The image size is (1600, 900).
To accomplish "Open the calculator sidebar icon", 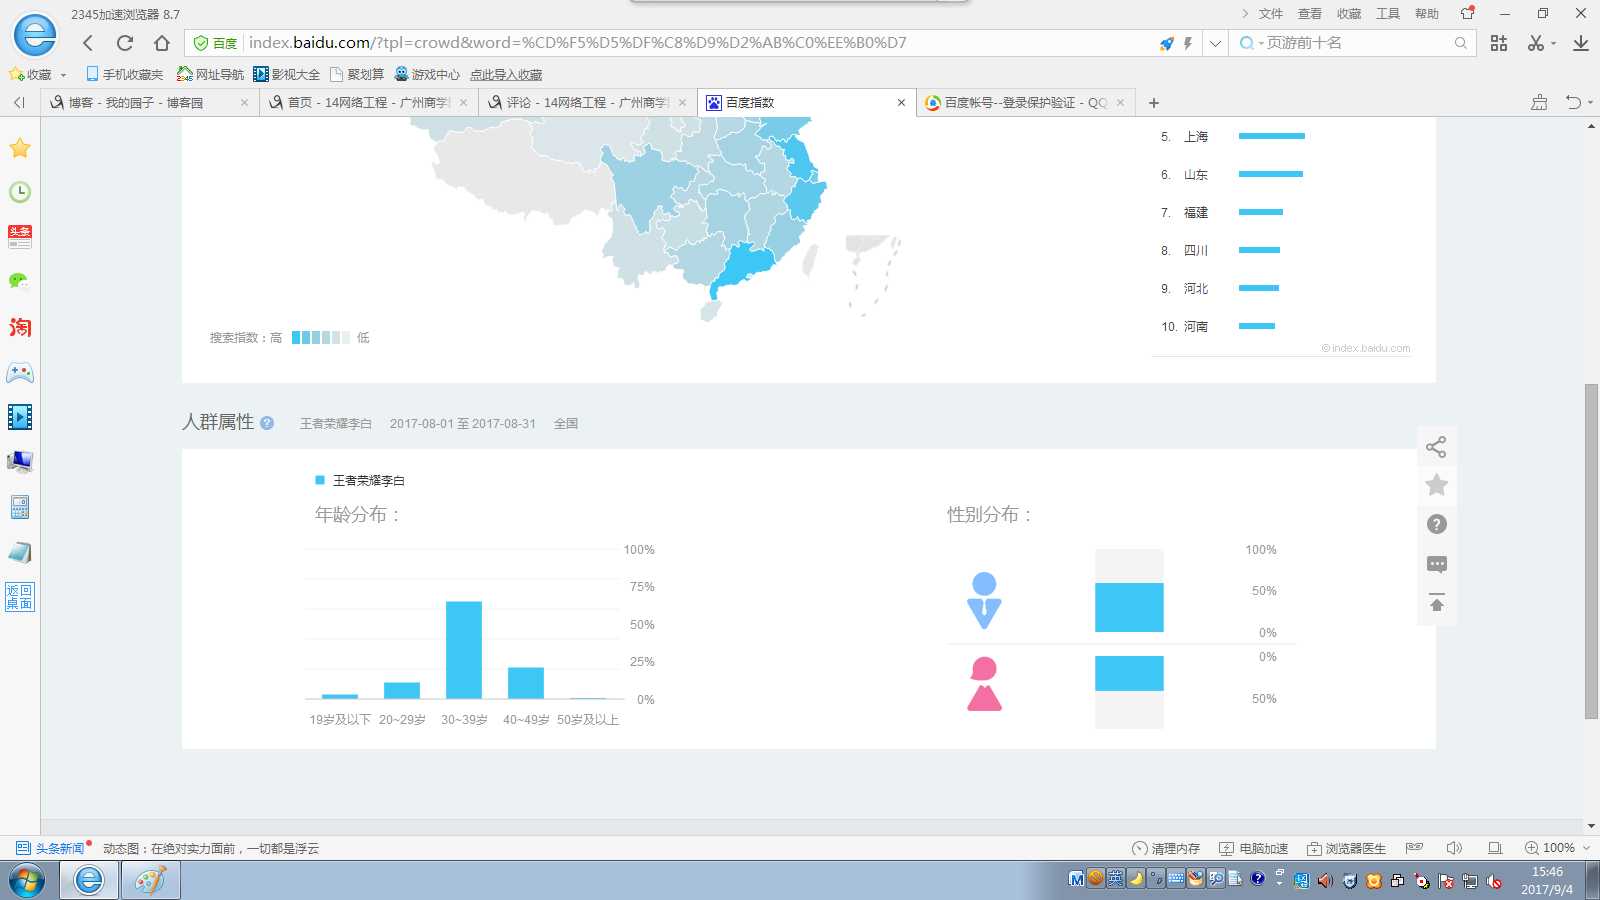I will (x=20, y=507).
